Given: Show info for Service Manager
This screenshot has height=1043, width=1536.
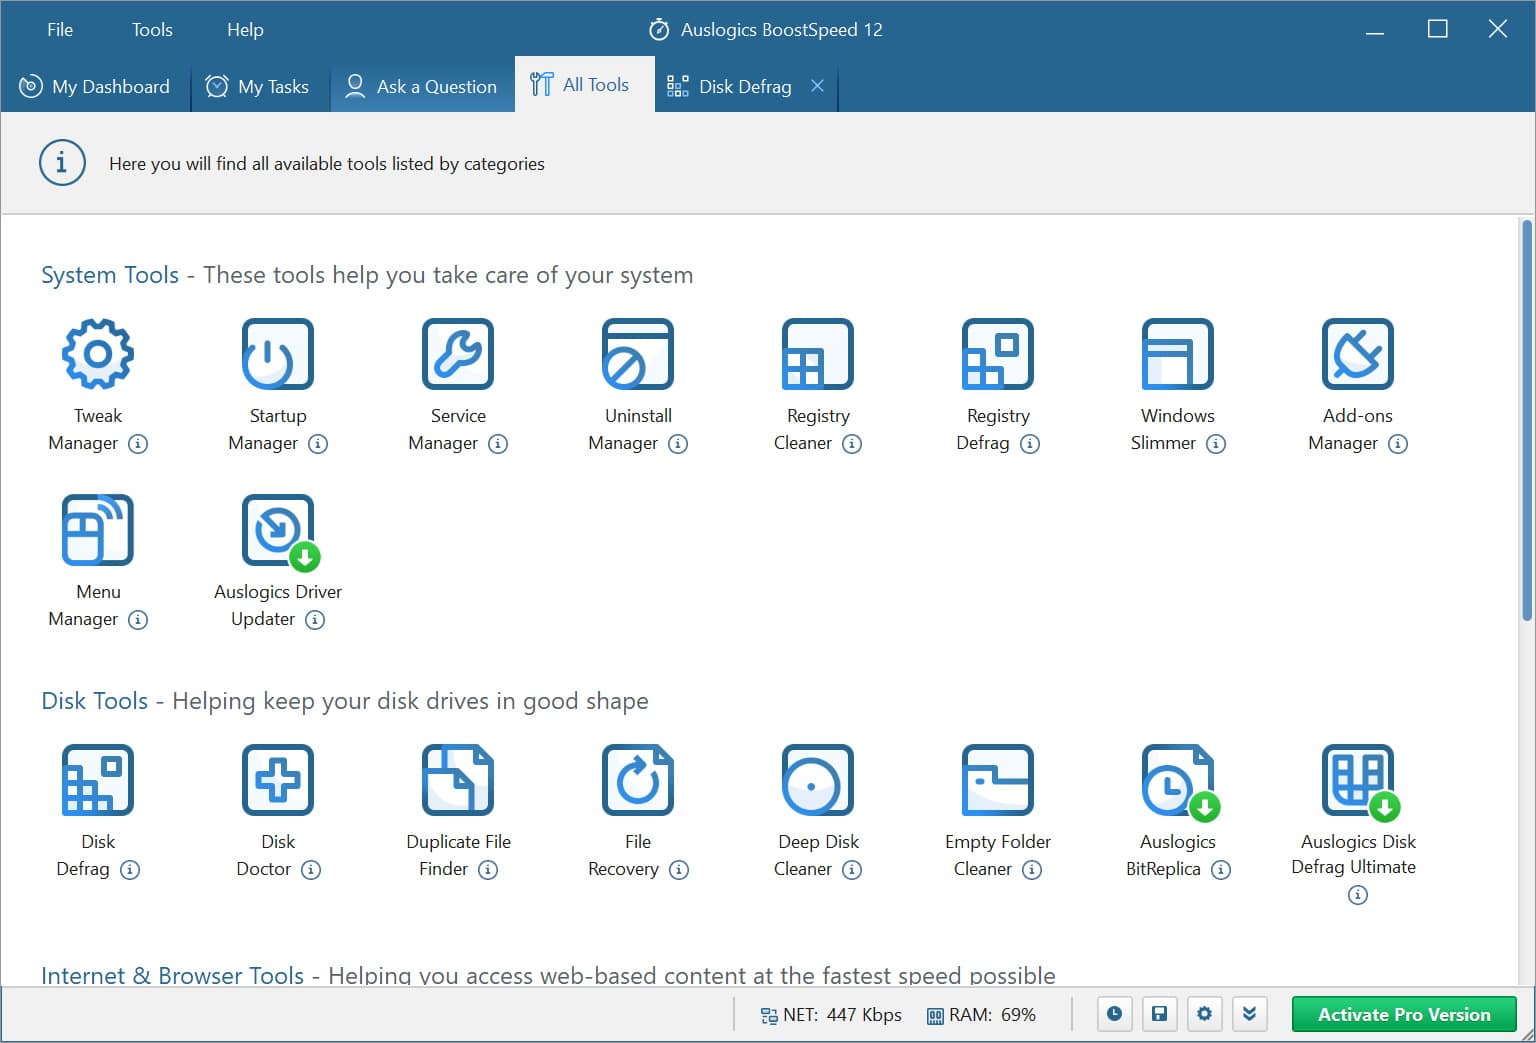Looking at the screenshot, I should 497,444.
